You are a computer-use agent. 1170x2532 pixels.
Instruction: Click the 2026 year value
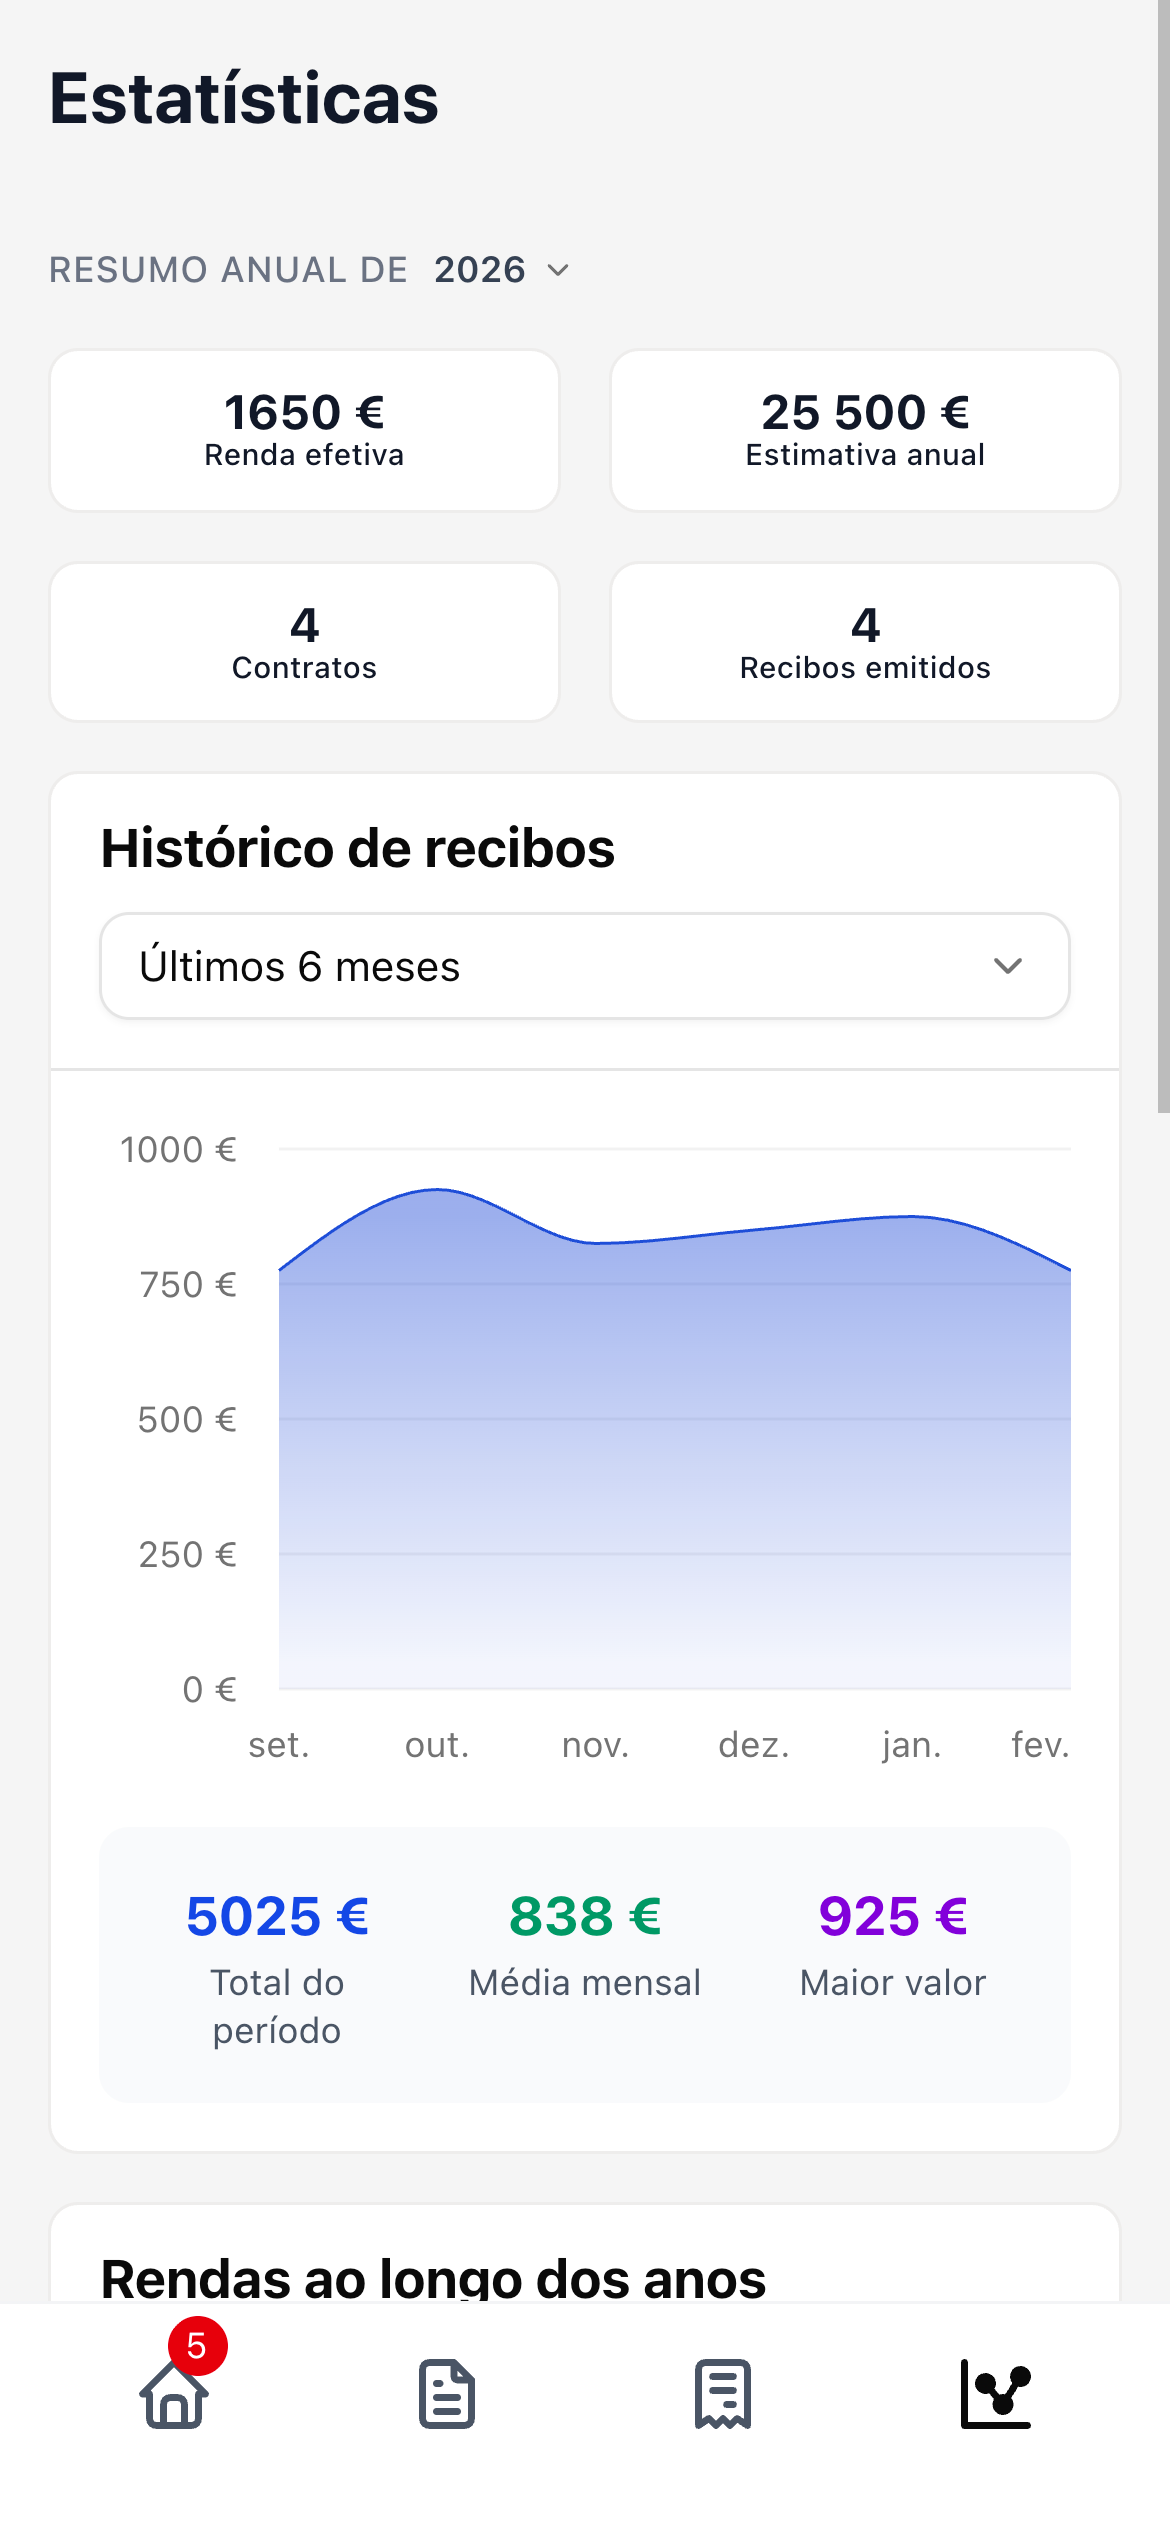coord(480,270)
